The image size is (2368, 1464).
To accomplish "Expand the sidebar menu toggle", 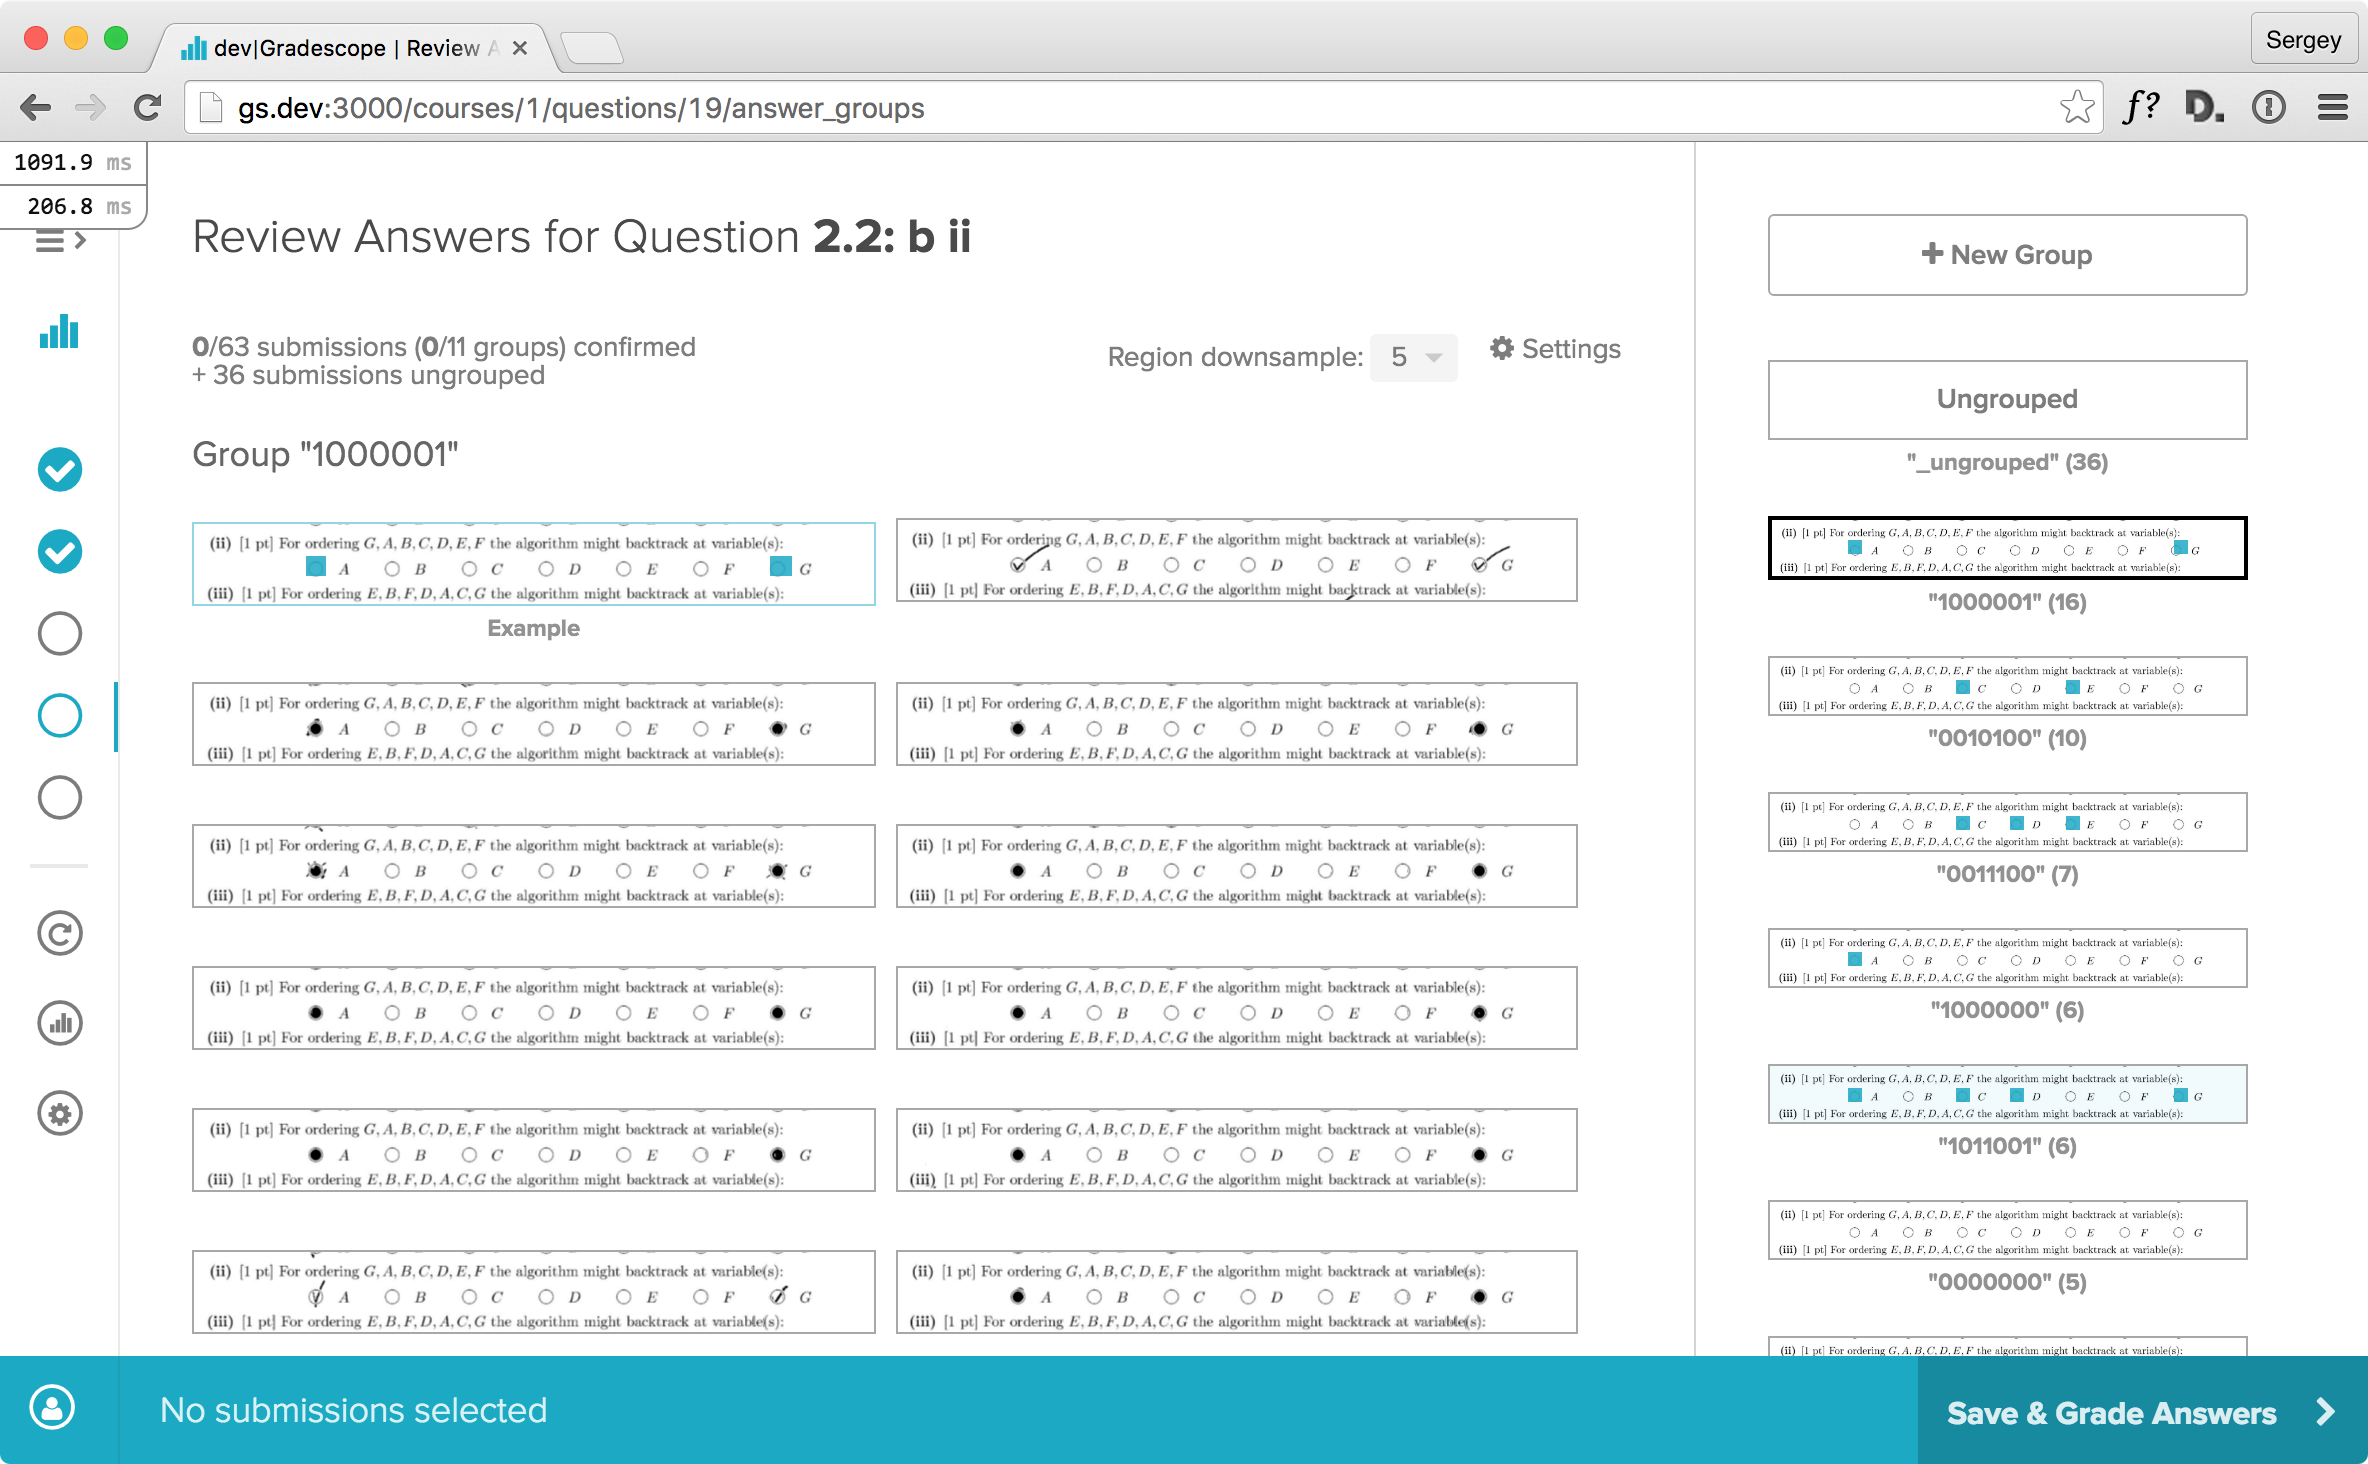I will click(60, 241).
